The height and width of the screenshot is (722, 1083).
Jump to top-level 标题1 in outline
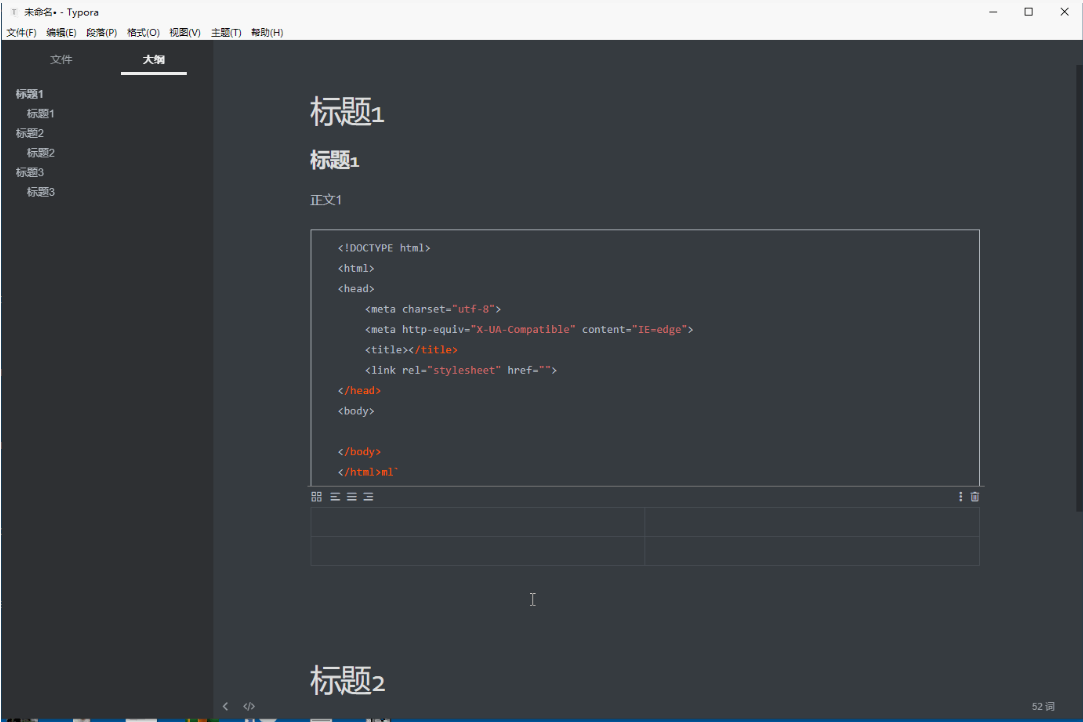(30, 94)
